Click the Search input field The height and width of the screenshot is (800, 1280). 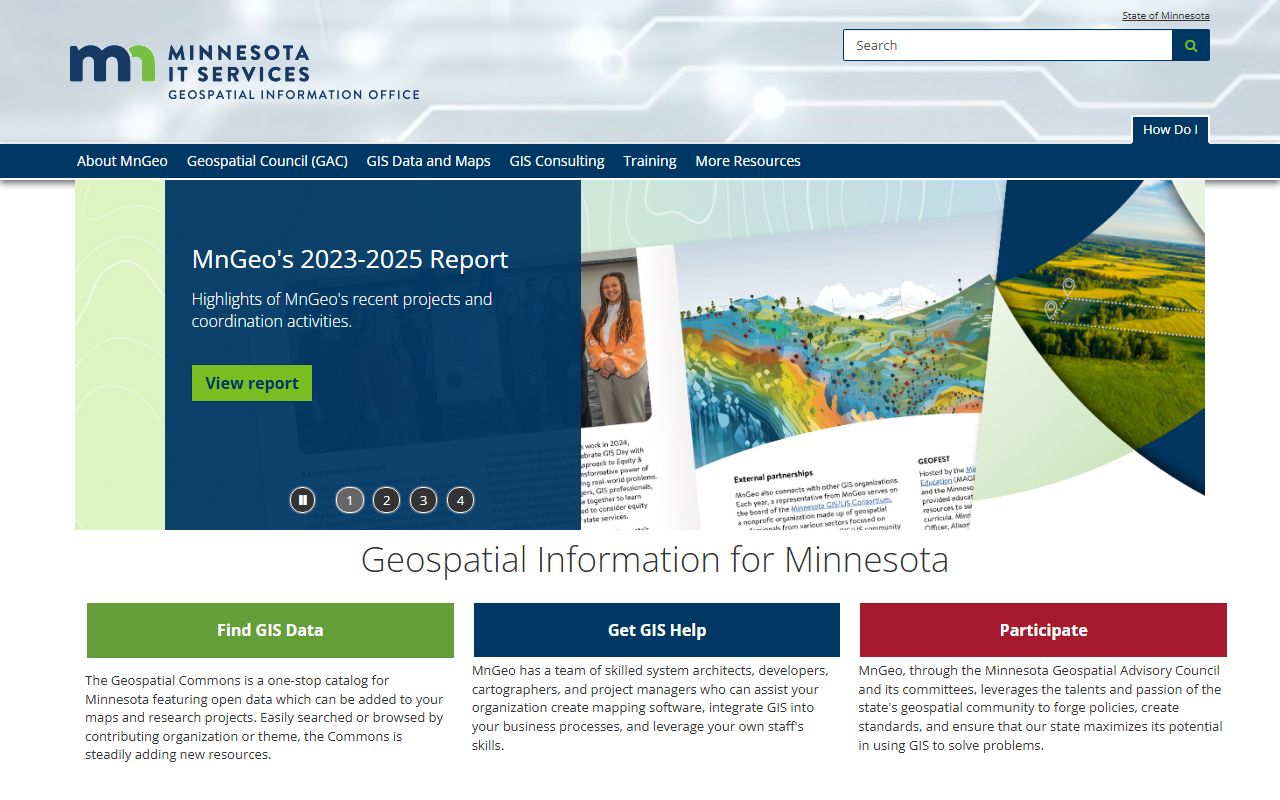(x=1008, y=45)
